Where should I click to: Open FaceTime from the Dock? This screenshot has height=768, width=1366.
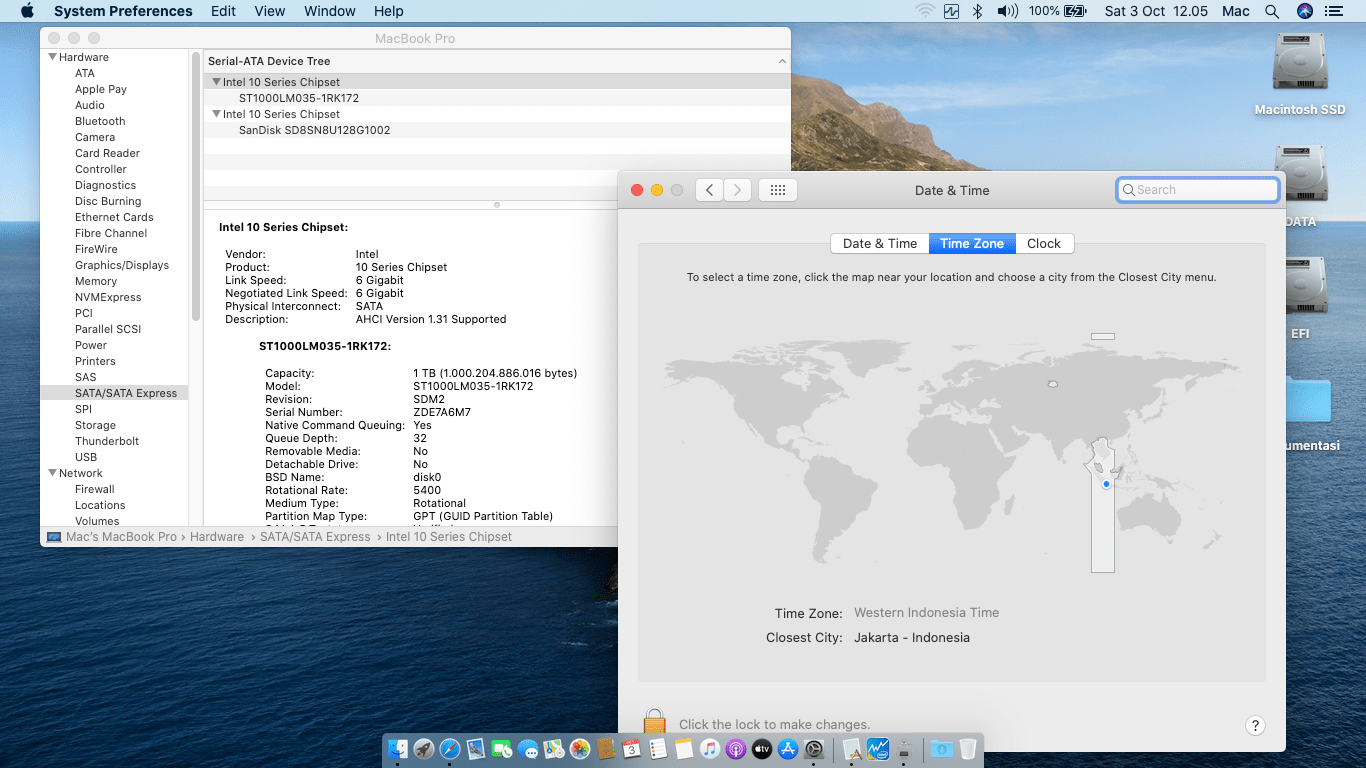502,748
